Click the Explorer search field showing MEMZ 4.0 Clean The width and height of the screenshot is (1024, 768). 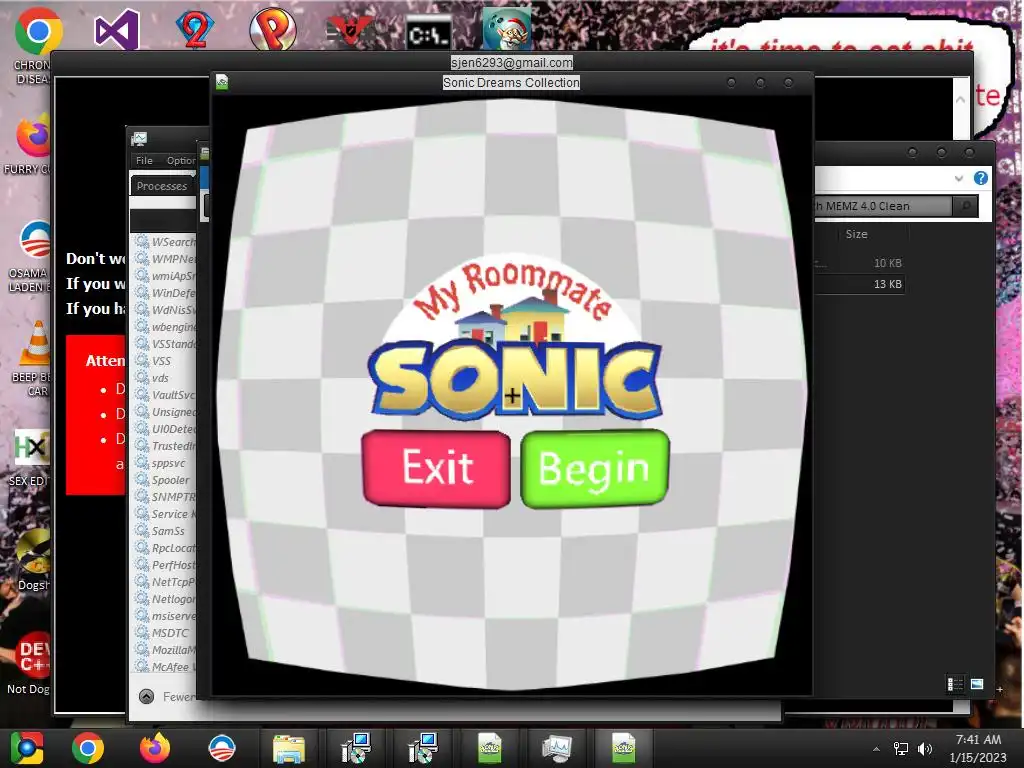883,206
